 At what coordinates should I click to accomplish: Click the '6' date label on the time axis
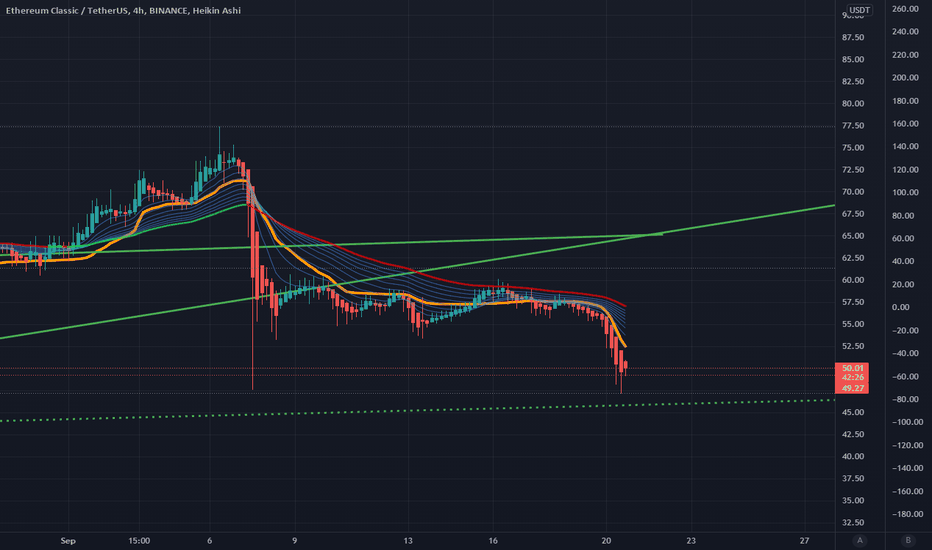point(209,540)
